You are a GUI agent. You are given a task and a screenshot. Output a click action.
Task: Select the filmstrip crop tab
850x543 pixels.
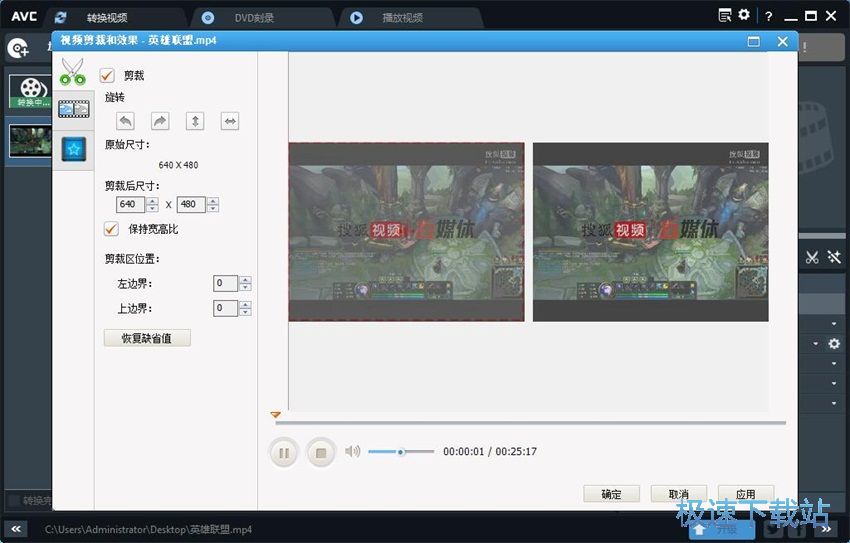(73, 109)
